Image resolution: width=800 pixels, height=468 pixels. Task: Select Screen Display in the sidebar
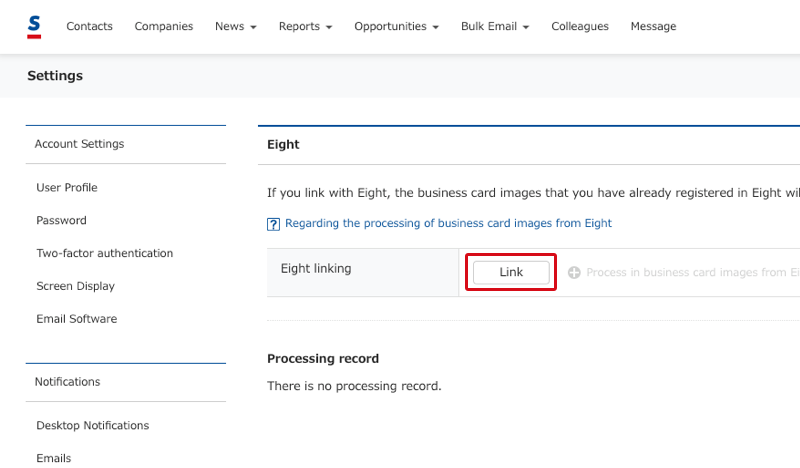(76, 286)
